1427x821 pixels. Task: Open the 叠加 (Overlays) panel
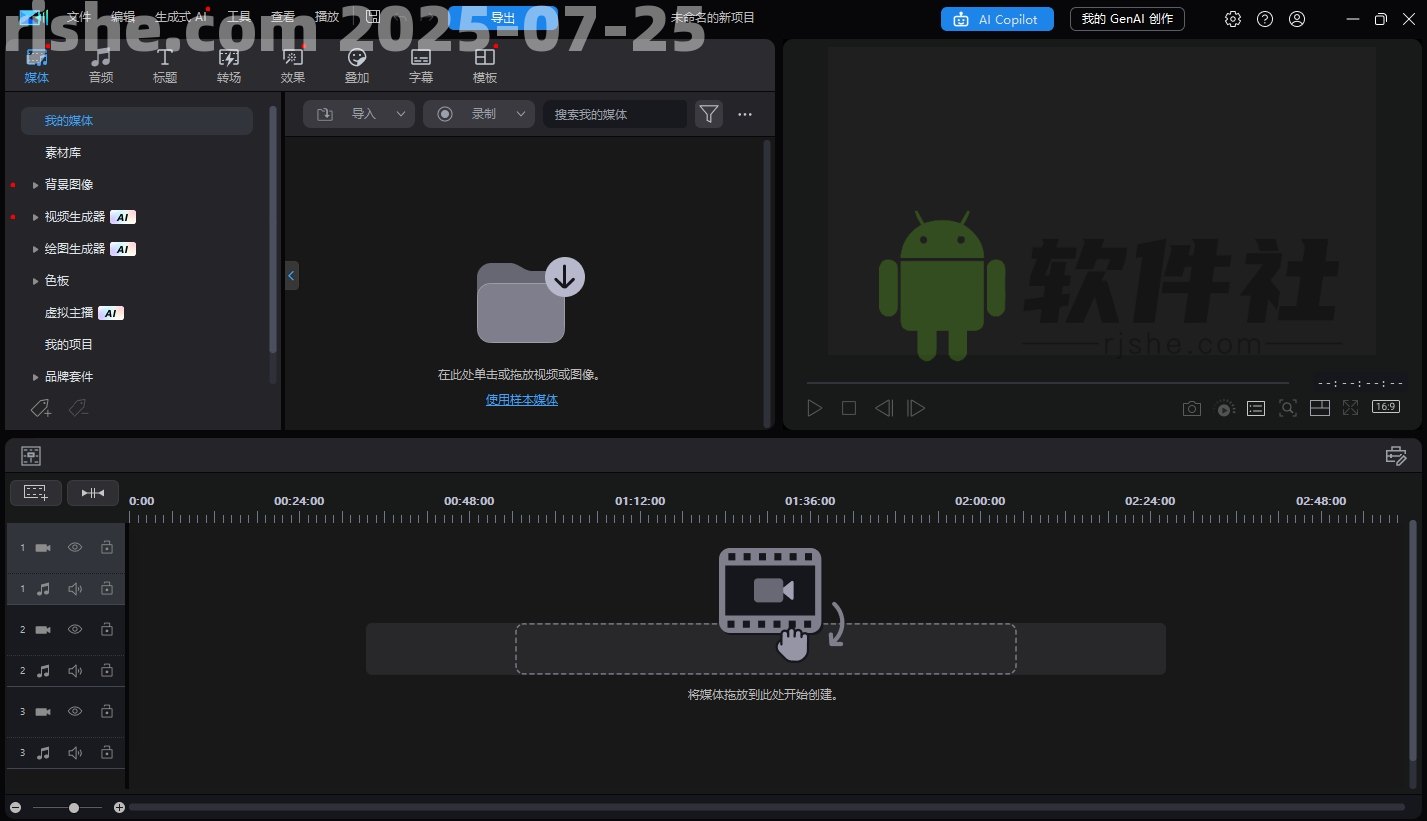tap(357, 63)
